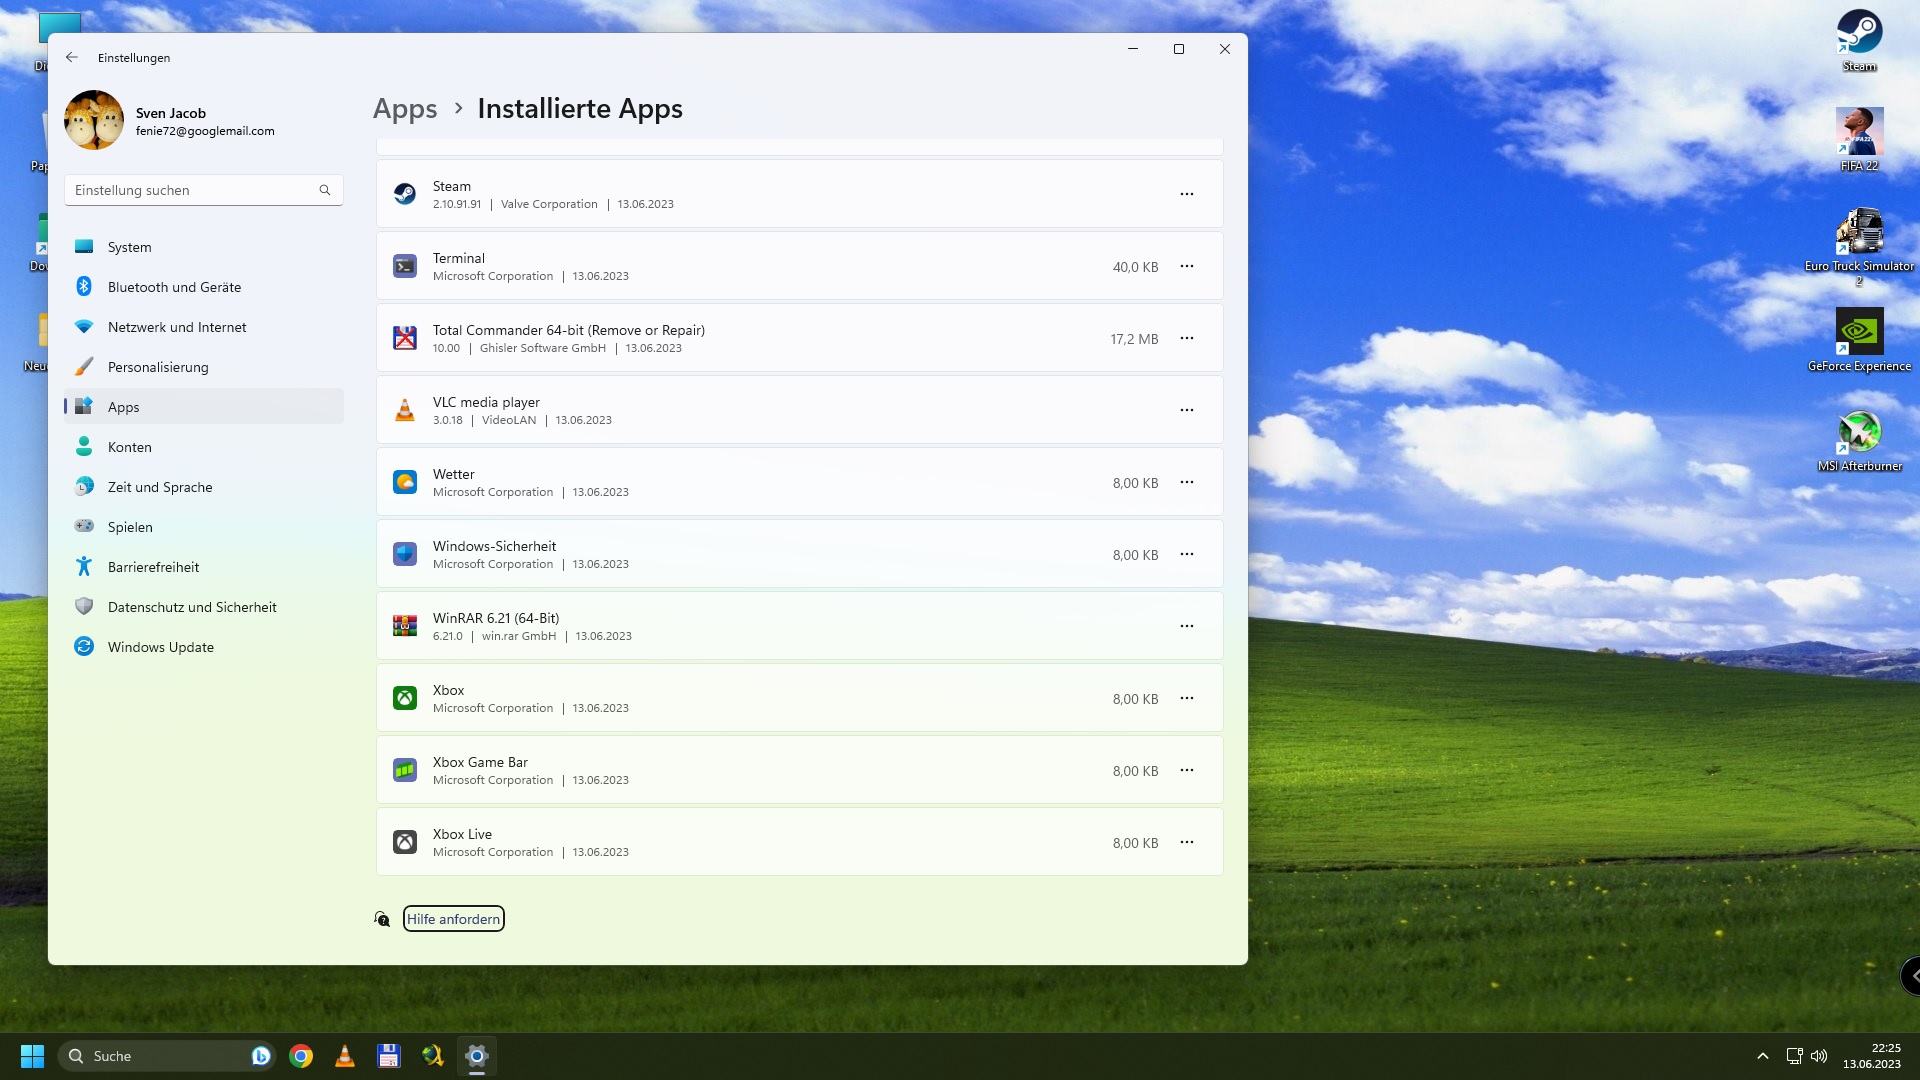Open Netzwerk und Internet settings
The image size is (1920, 1080).
[204, 327]
